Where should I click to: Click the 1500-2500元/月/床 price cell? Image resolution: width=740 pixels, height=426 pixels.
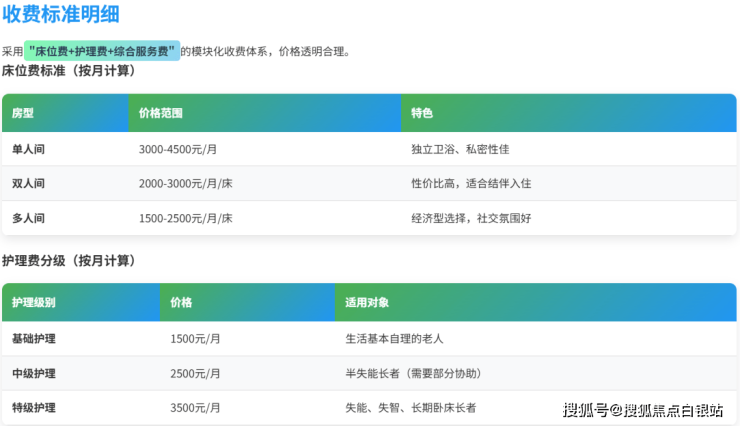coord(185,218)
